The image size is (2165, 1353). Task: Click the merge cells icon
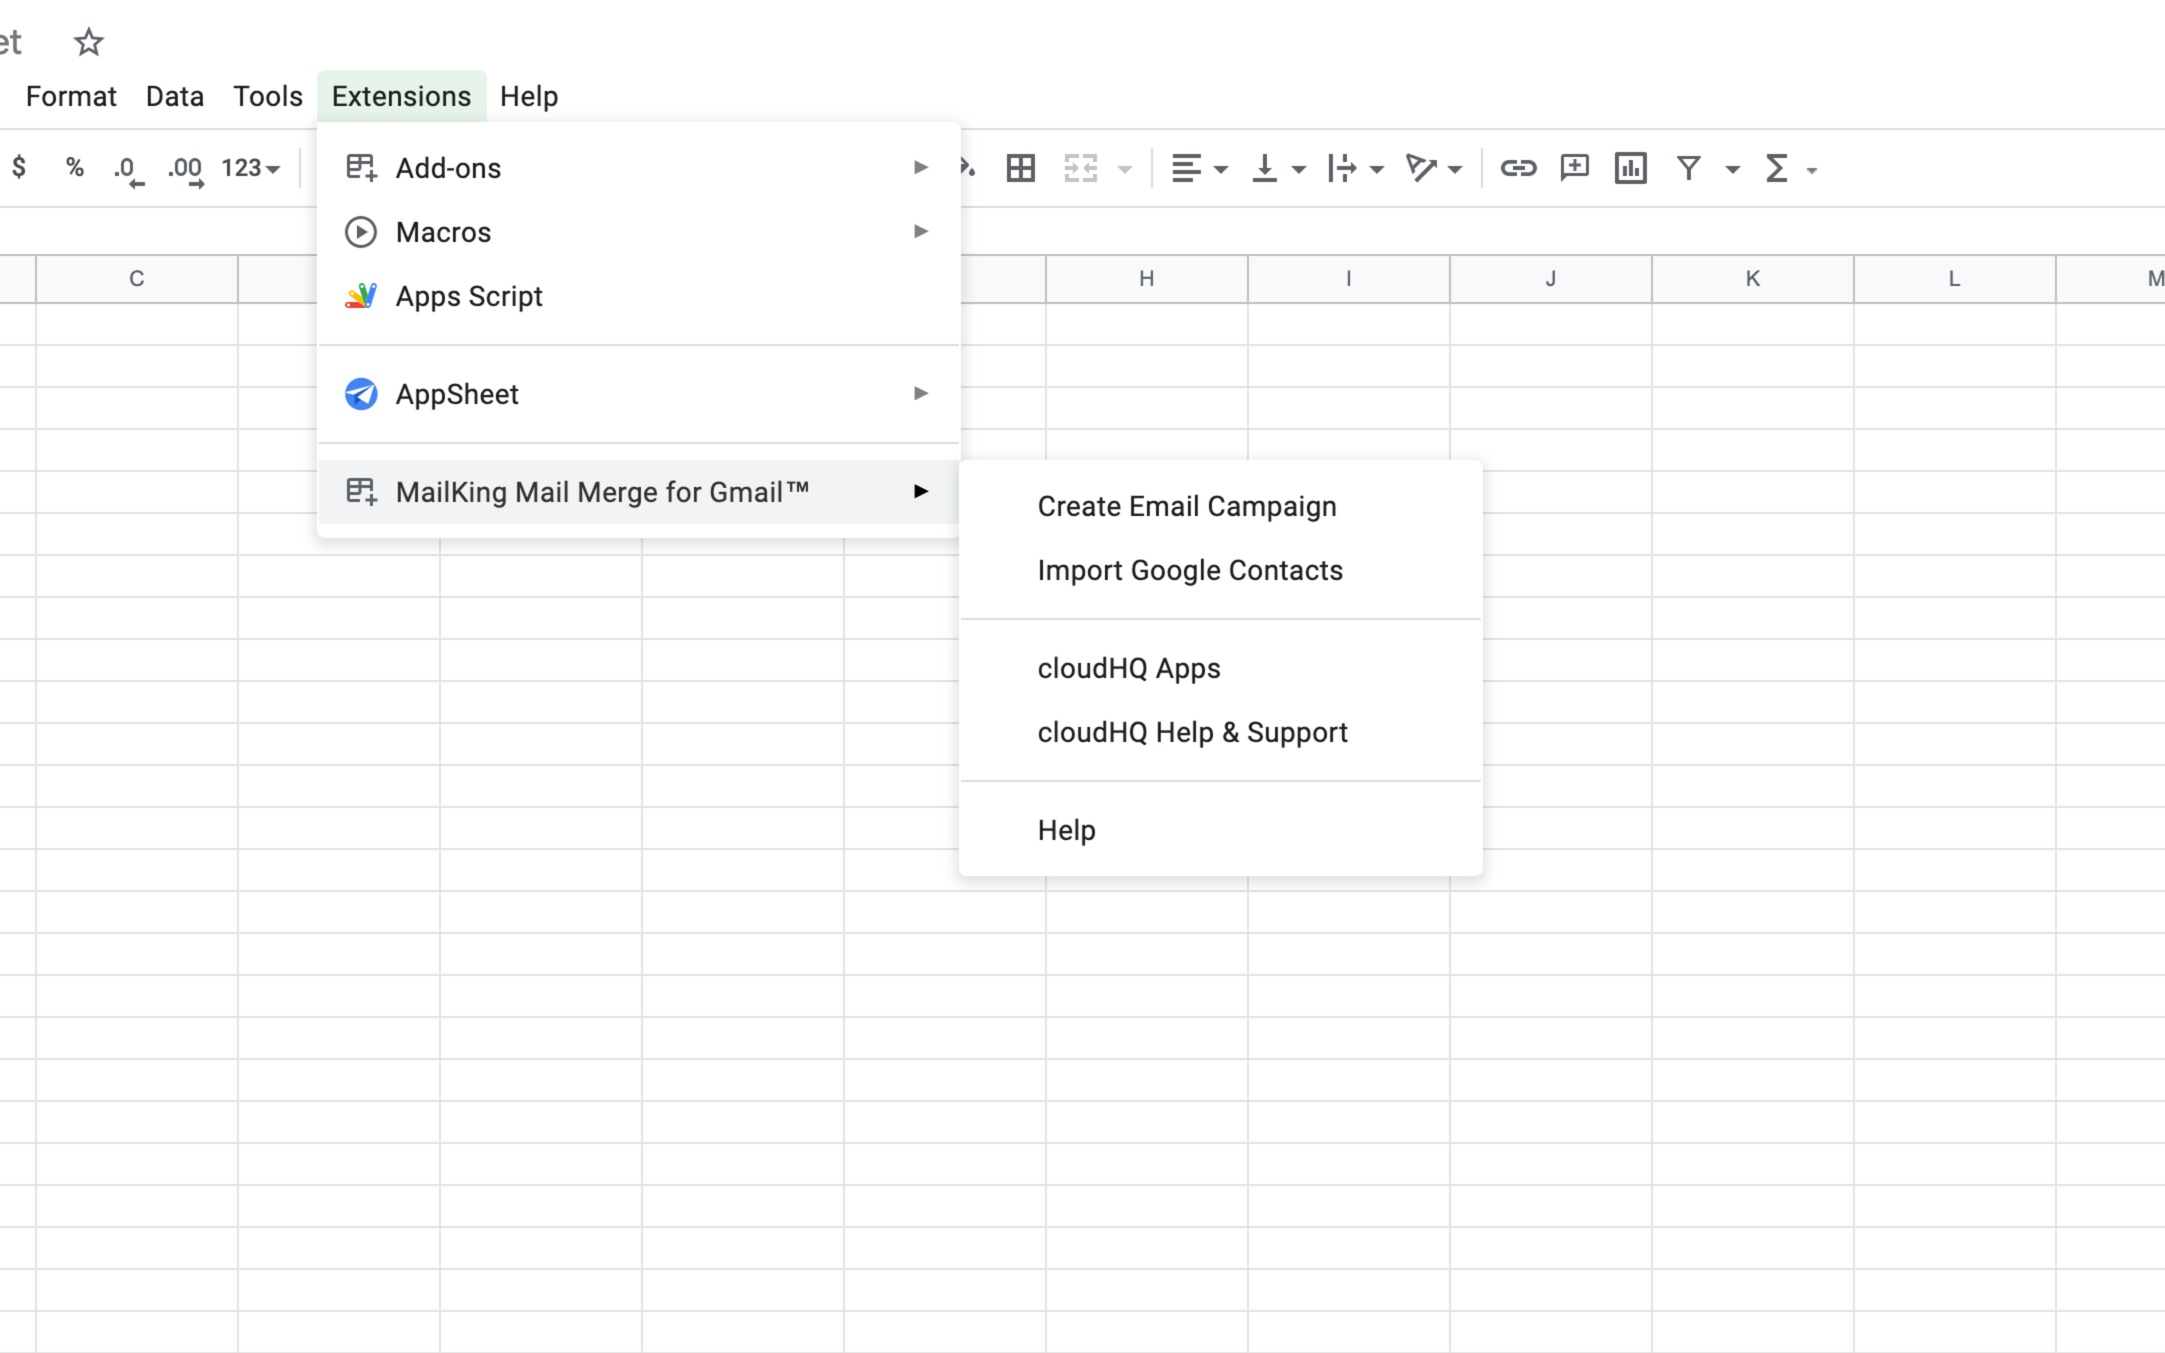coord(1081,168)
